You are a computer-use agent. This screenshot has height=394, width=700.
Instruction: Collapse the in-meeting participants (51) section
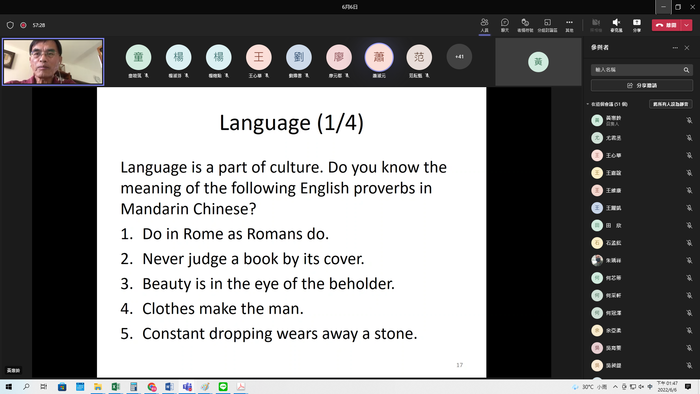588,104
